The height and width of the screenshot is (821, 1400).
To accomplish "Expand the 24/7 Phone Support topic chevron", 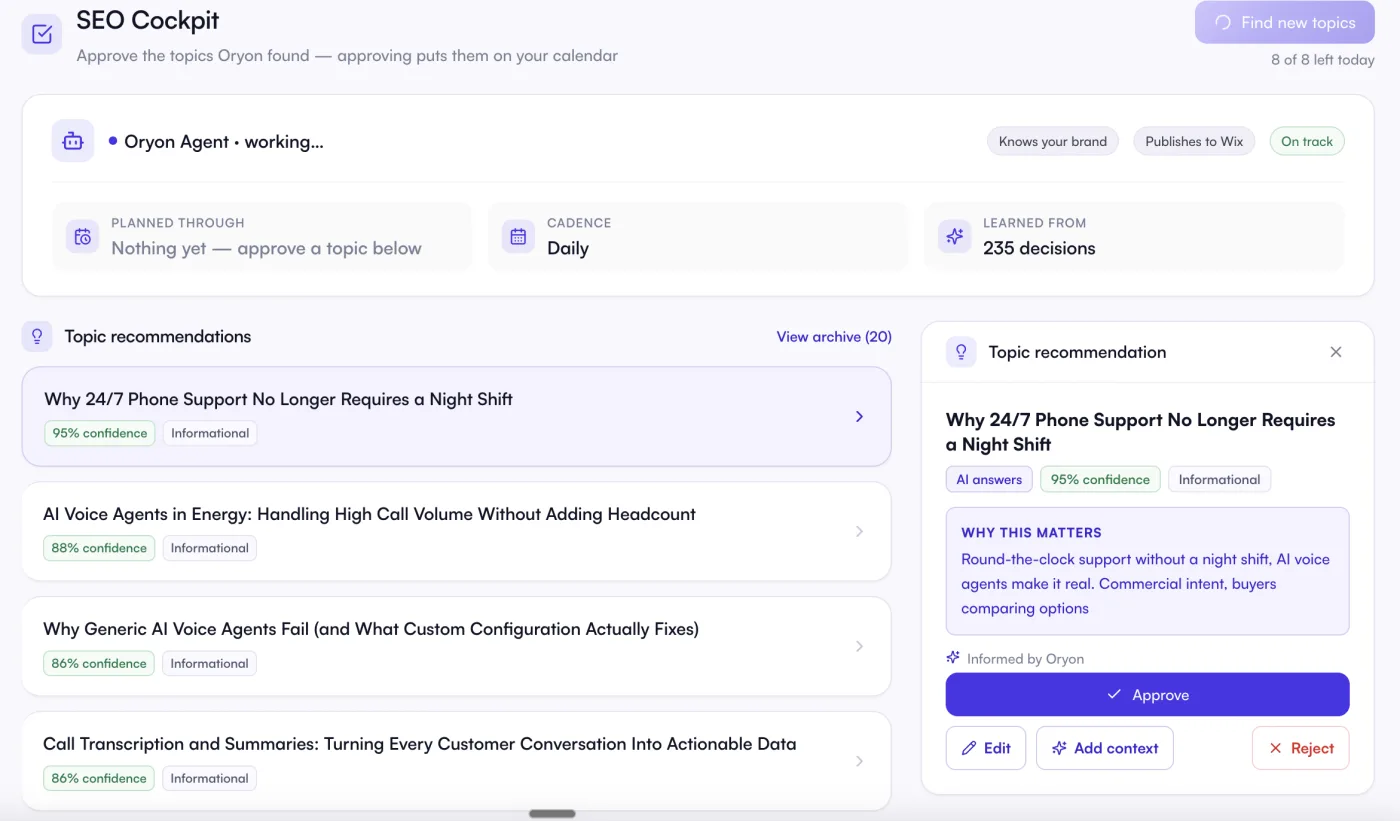I will point(859,416).
